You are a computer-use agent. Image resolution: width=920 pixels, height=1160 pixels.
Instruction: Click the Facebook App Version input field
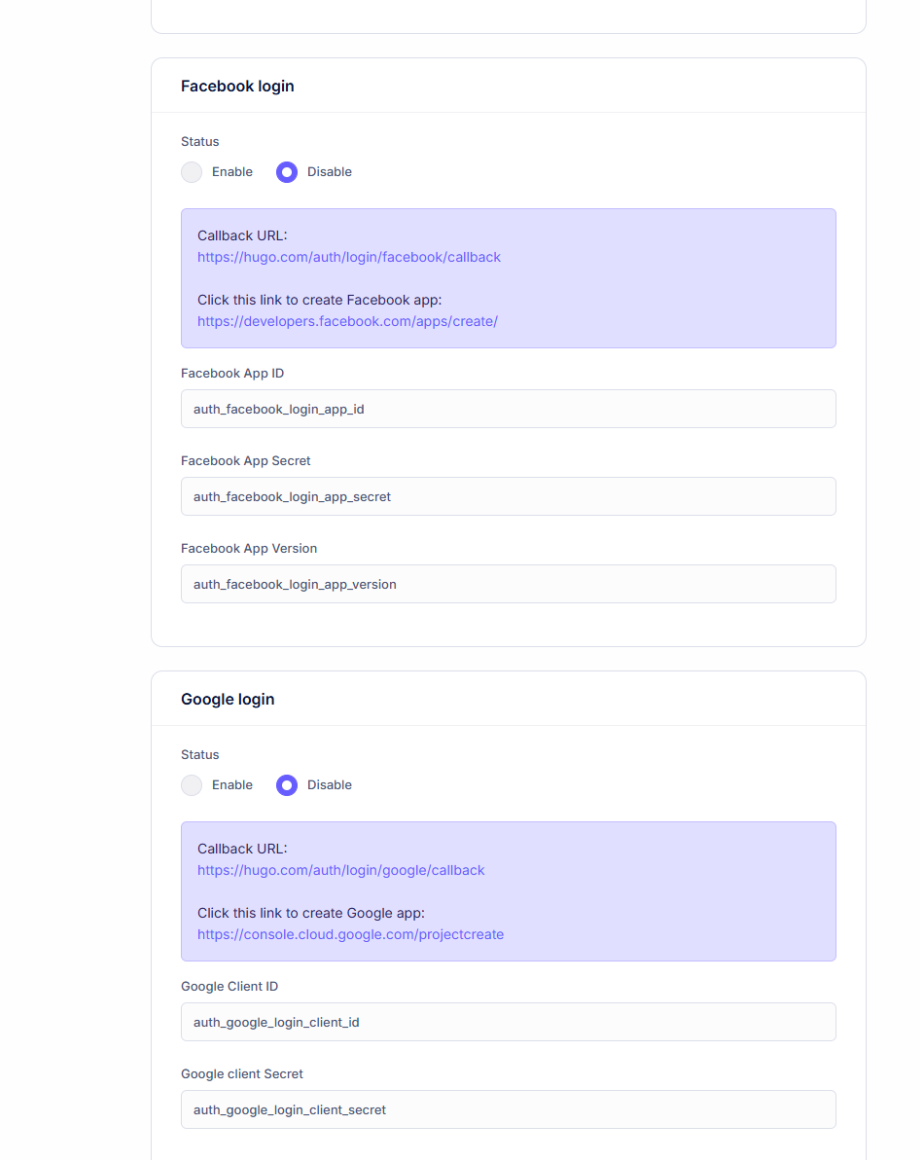coord(508,584)
